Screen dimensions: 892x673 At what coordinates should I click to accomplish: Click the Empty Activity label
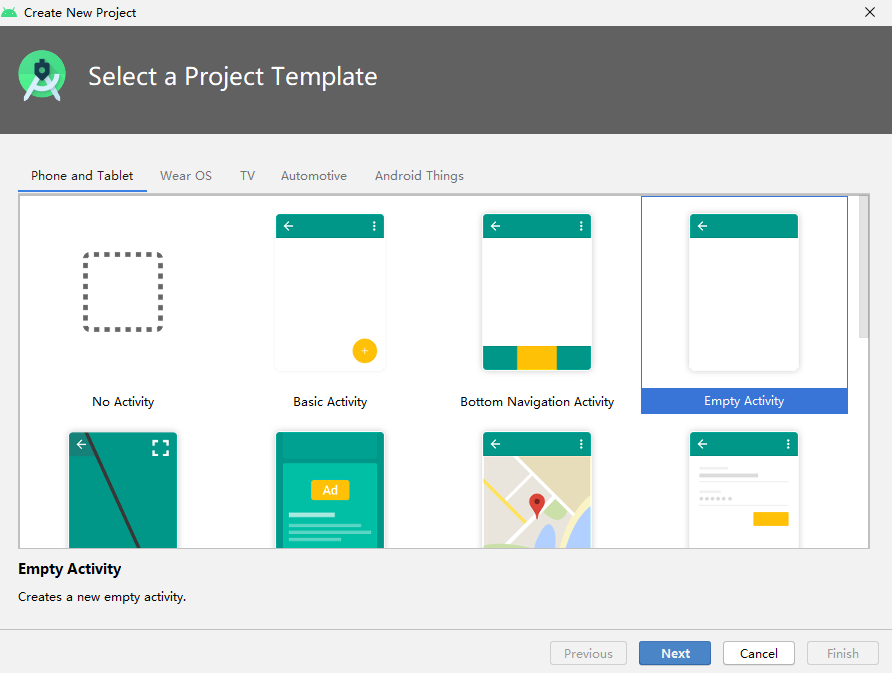tap(744, 401)
